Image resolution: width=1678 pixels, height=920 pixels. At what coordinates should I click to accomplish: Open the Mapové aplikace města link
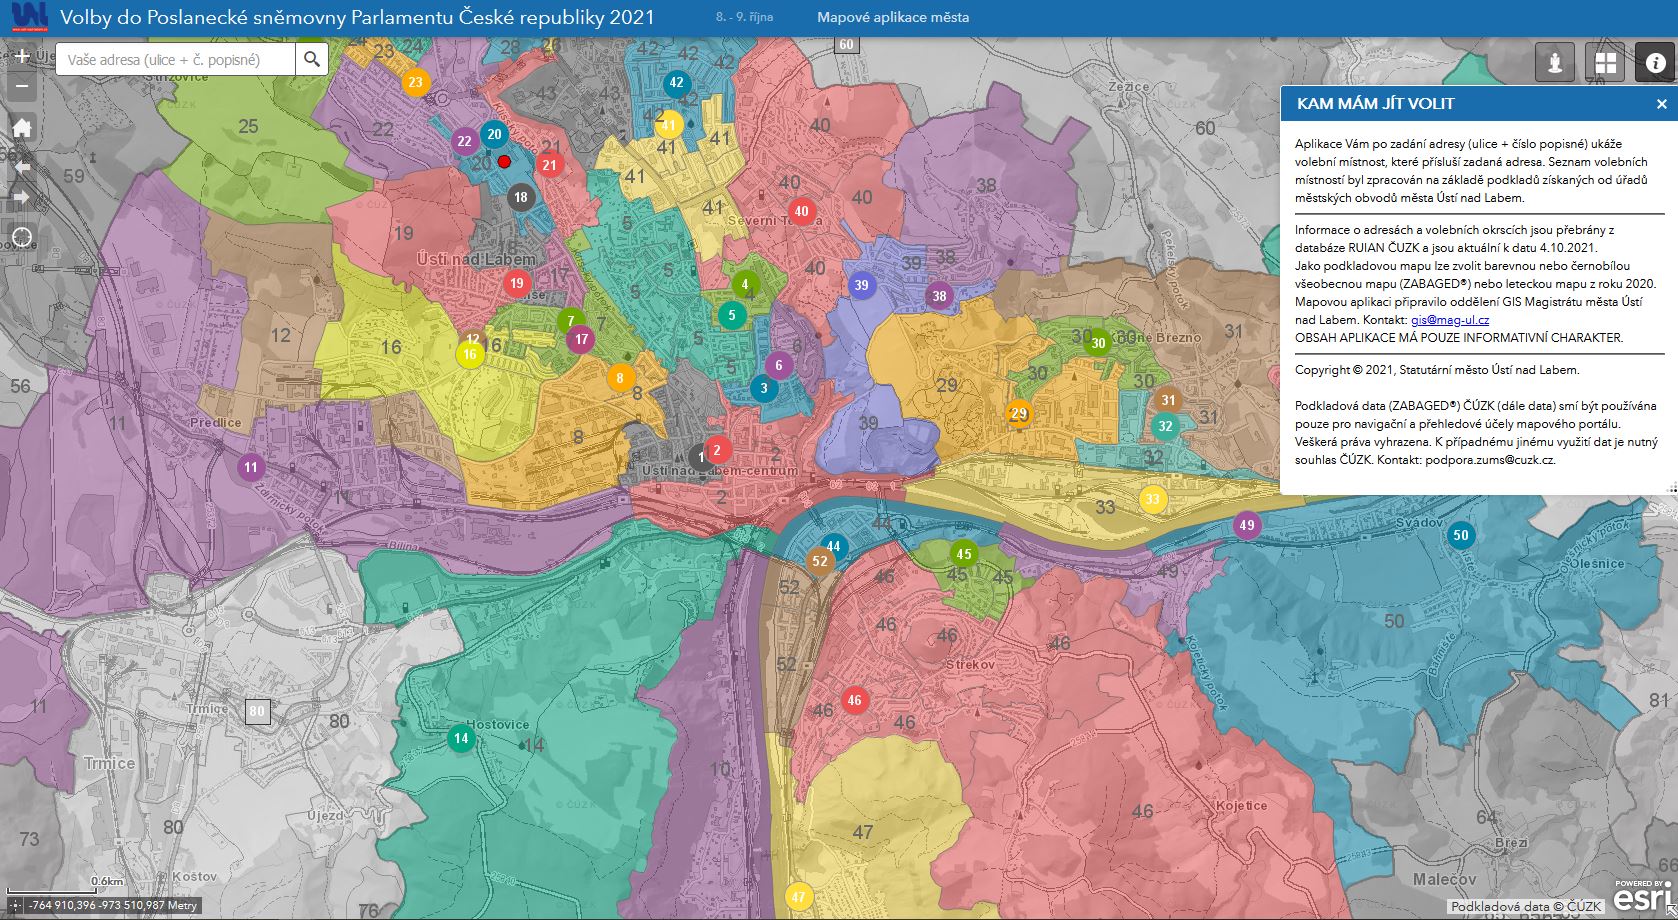click(892, 18)
